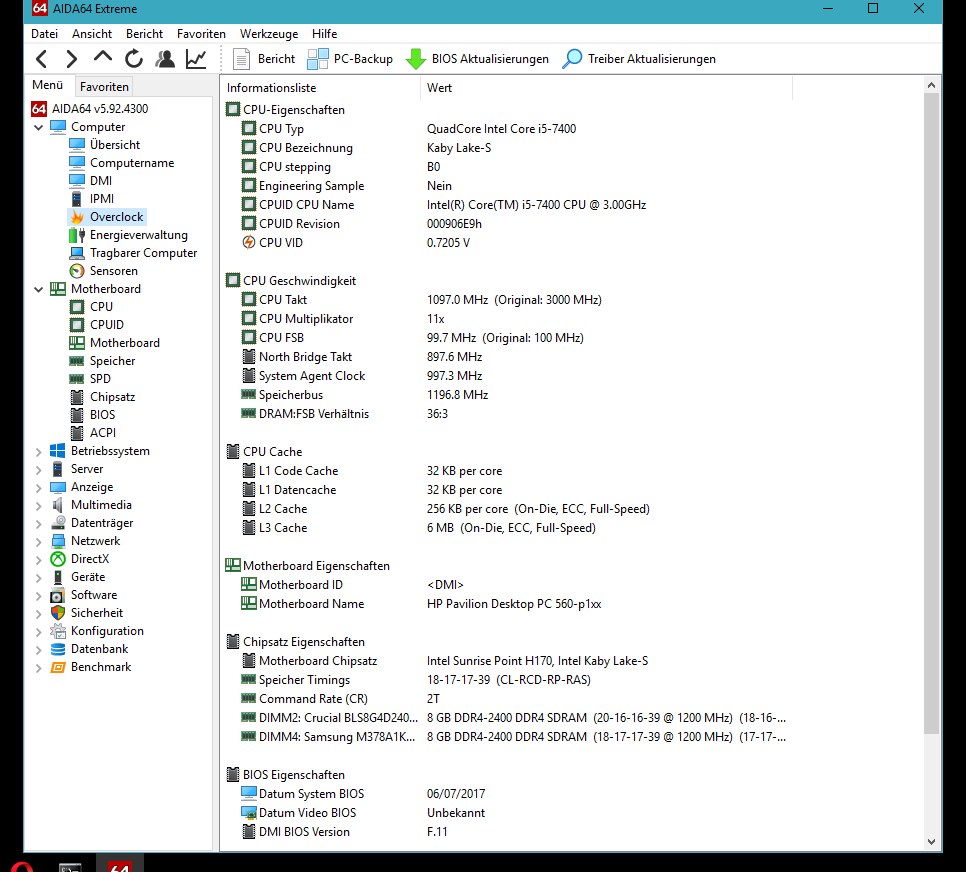Open the Hilfe menu
This screenshot has height=872, width=966.
tap(324, 34)
